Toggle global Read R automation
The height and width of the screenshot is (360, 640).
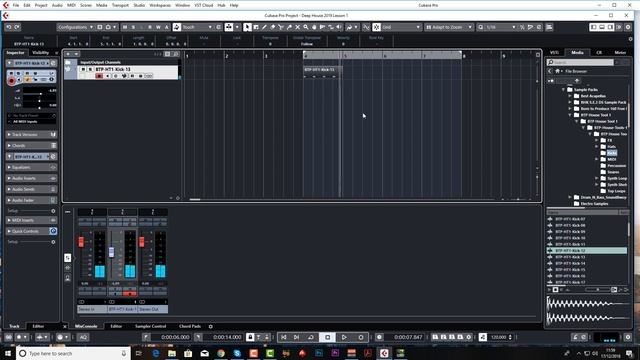coord(150,27)
